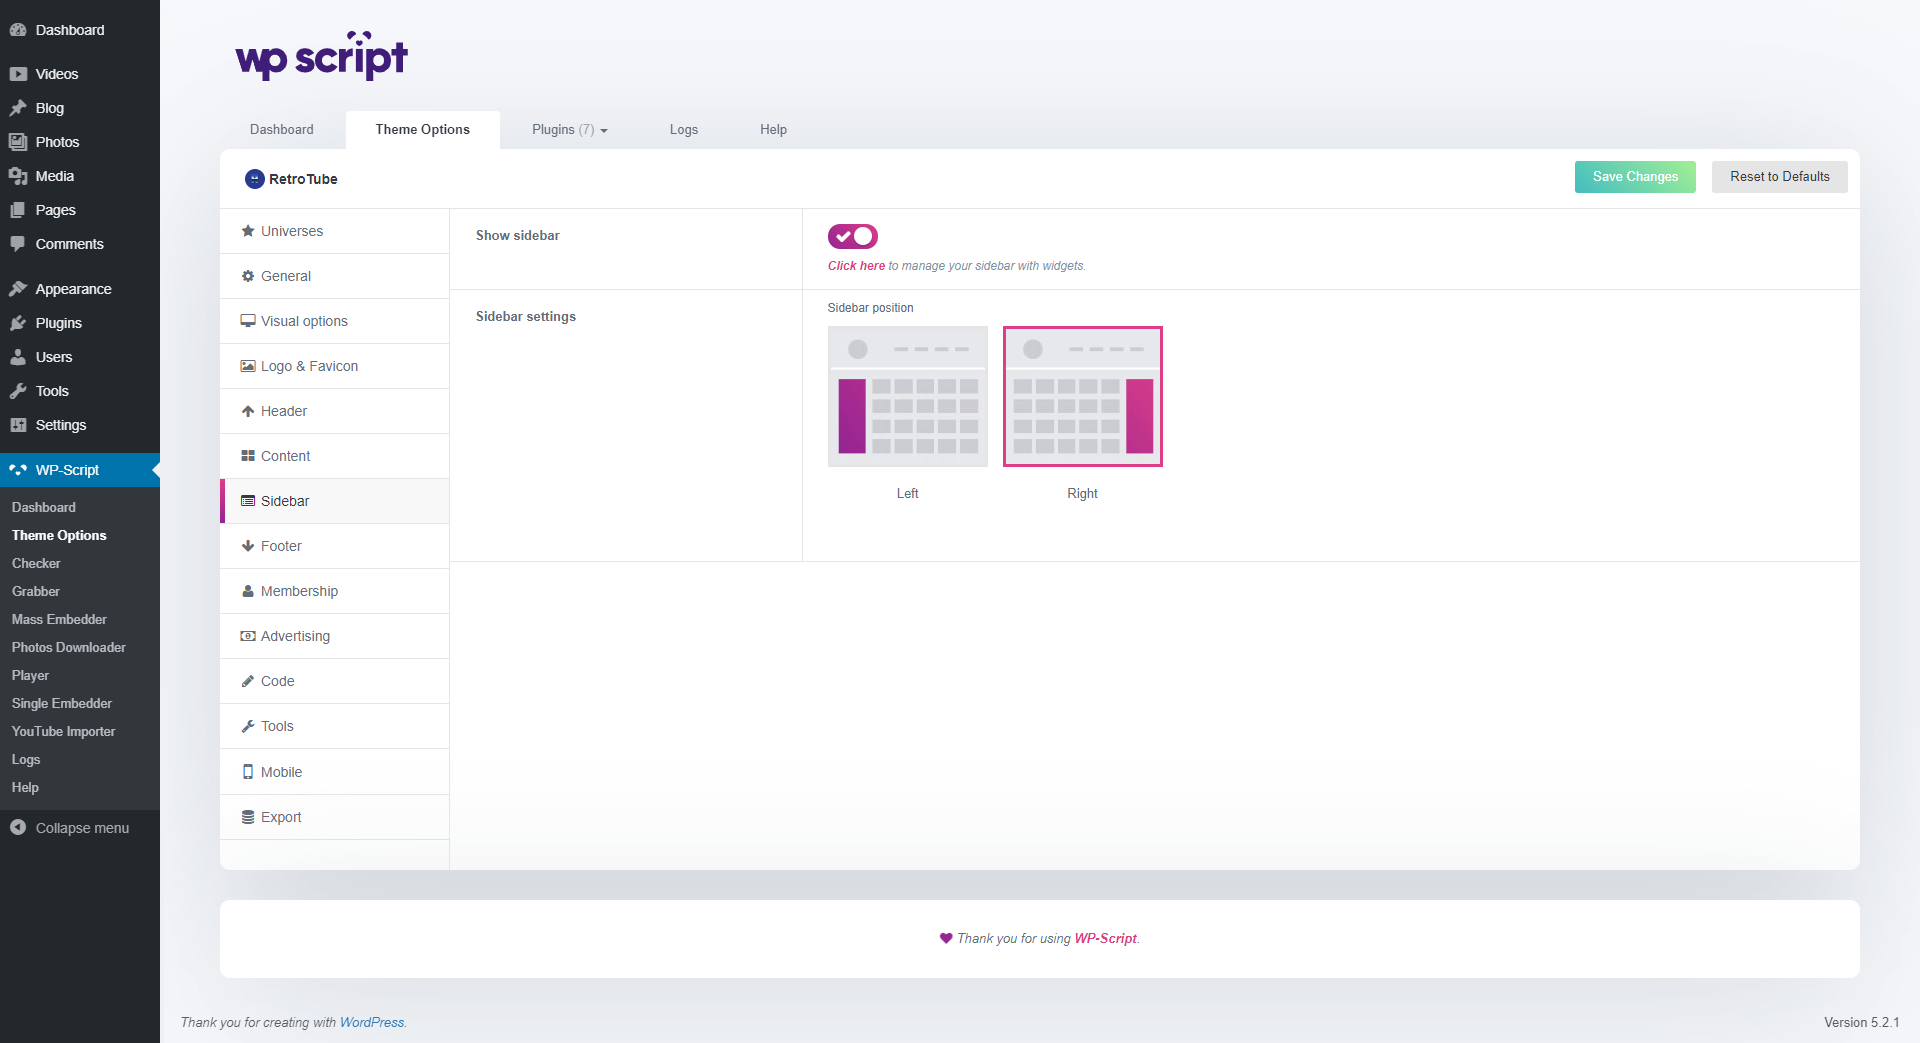Click the Dashboard gauge icon in WordPress menu
1920x1043 pixels.
[x=18, y=30]
